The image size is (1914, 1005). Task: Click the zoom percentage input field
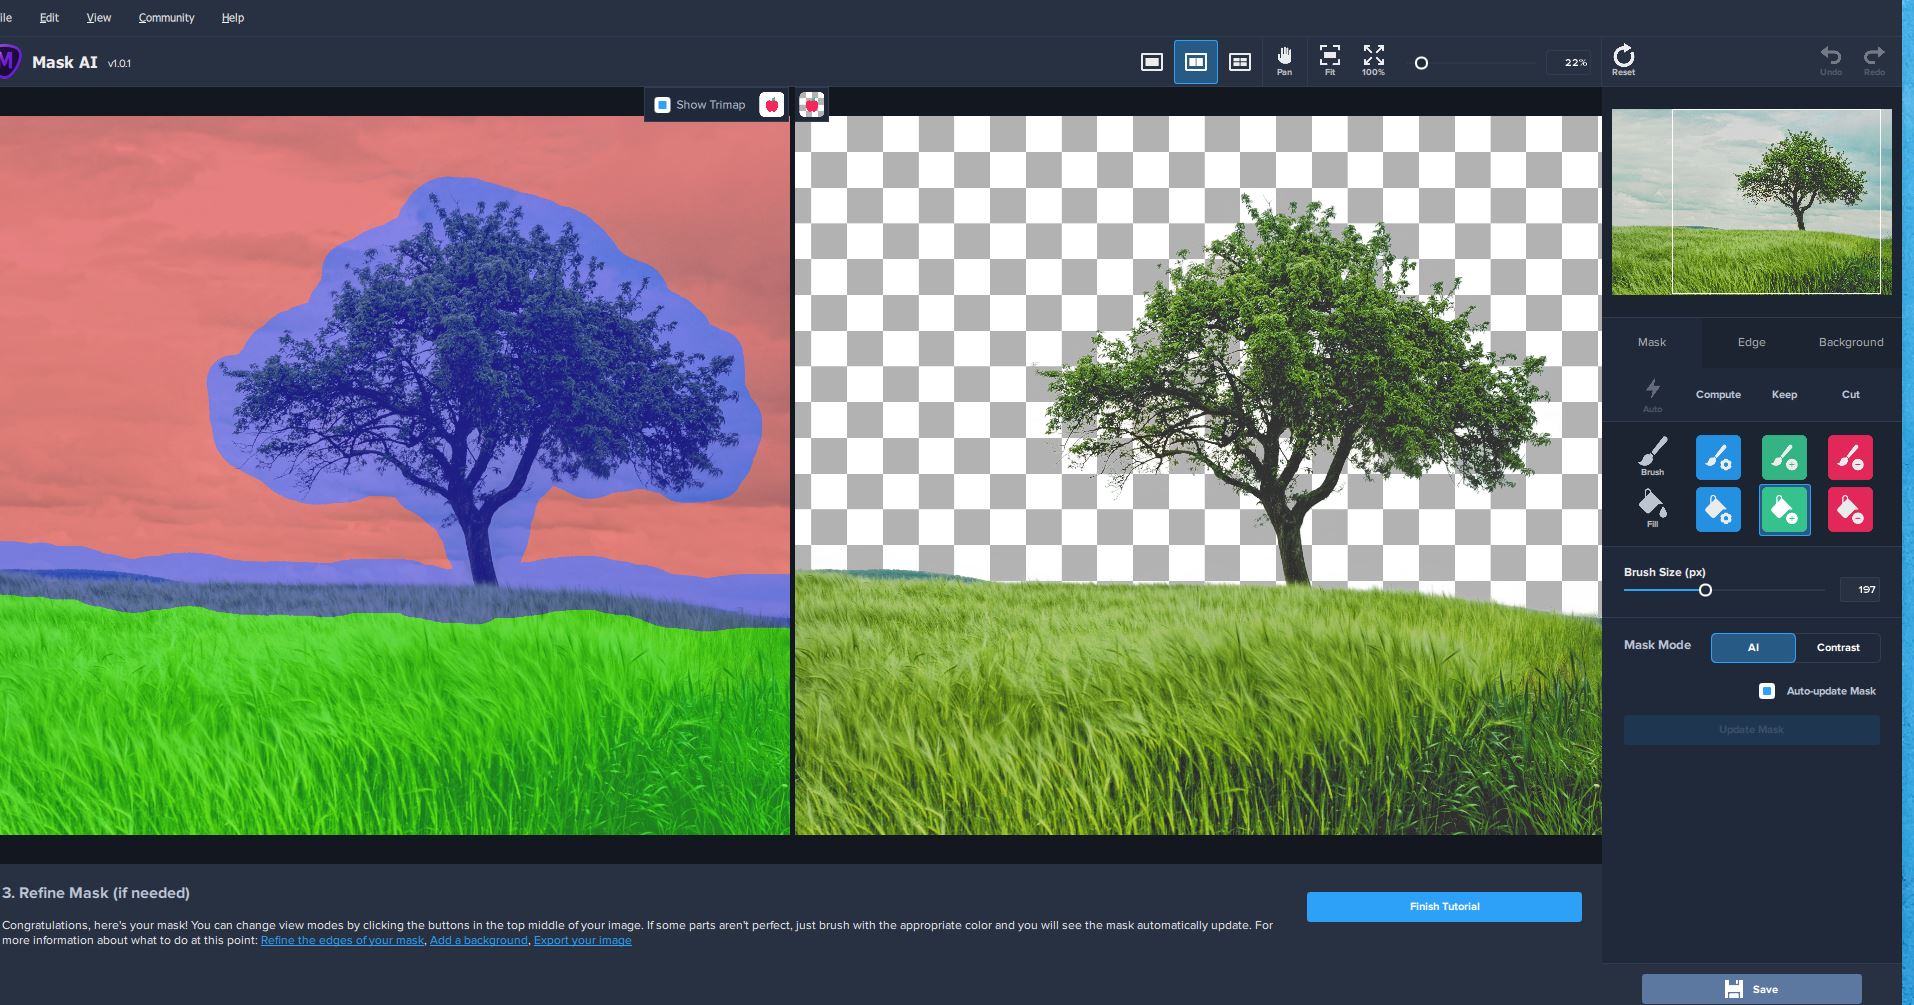1569,62
